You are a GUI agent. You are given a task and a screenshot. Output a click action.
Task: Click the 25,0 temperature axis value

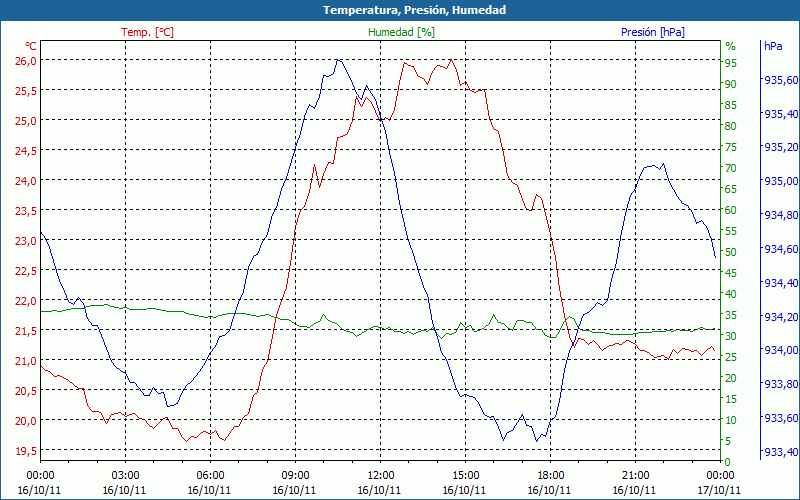tap(26, 121)
